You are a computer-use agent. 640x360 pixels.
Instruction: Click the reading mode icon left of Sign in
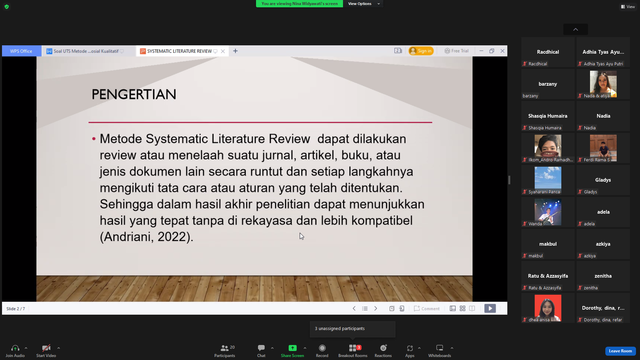point(398,51)
